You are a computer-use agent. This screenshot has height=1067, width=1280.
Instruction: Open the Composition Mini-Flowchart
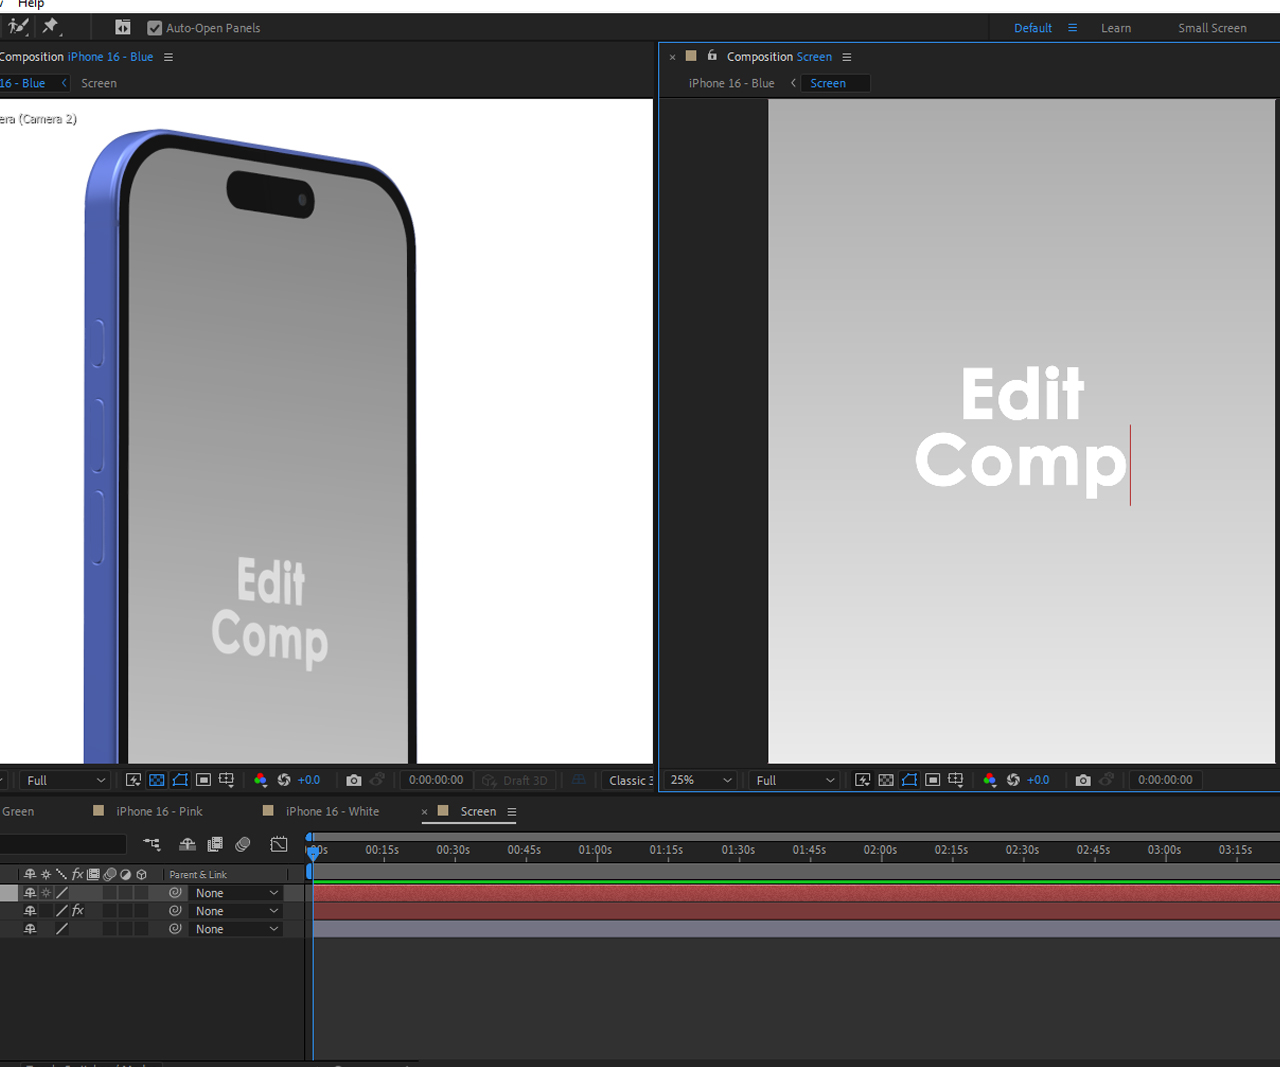pos(152,845)
